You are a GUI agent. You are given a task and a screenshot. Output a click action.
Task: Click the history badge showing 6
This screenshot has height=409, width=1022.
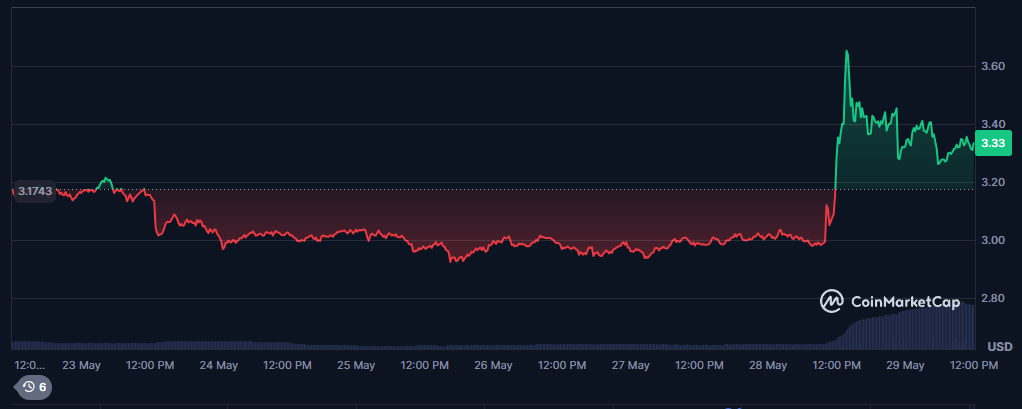[35, 388]
